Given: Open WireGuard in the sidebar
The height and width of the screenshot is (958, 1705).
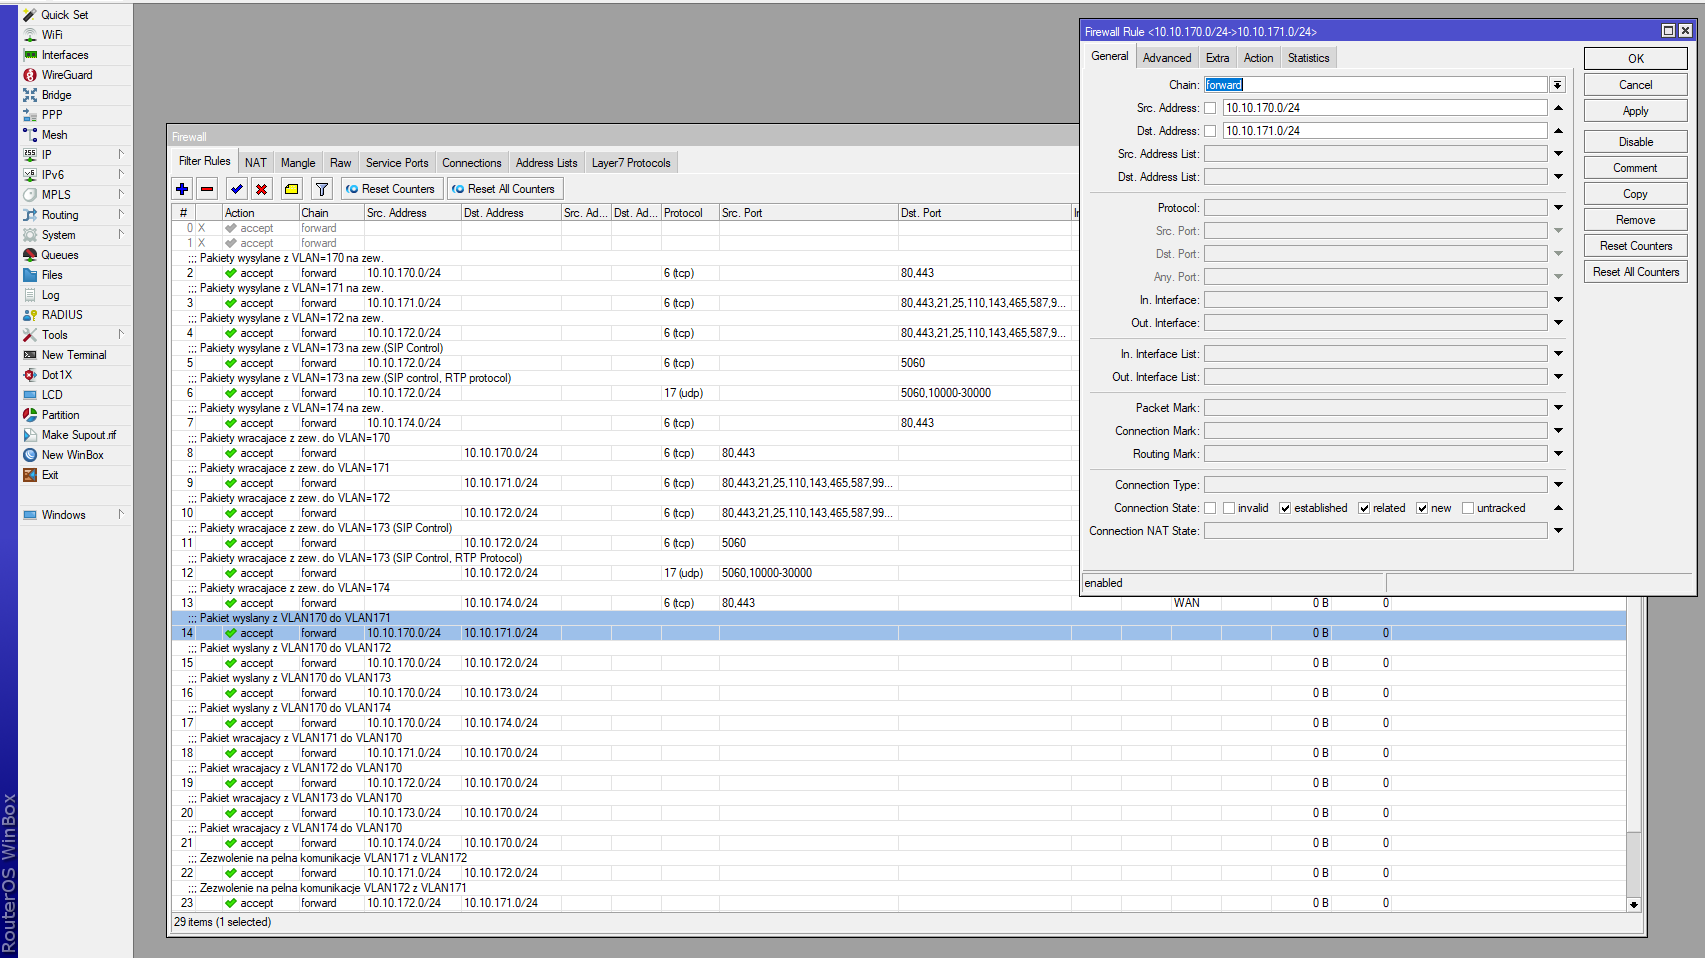Looking at the screenshot, I should [x=66, y=75].
